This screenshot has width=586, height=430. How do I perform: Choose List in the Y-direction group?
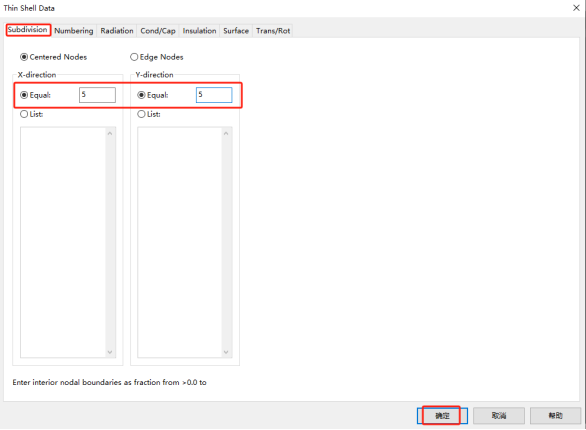click(x=149, y=114)
